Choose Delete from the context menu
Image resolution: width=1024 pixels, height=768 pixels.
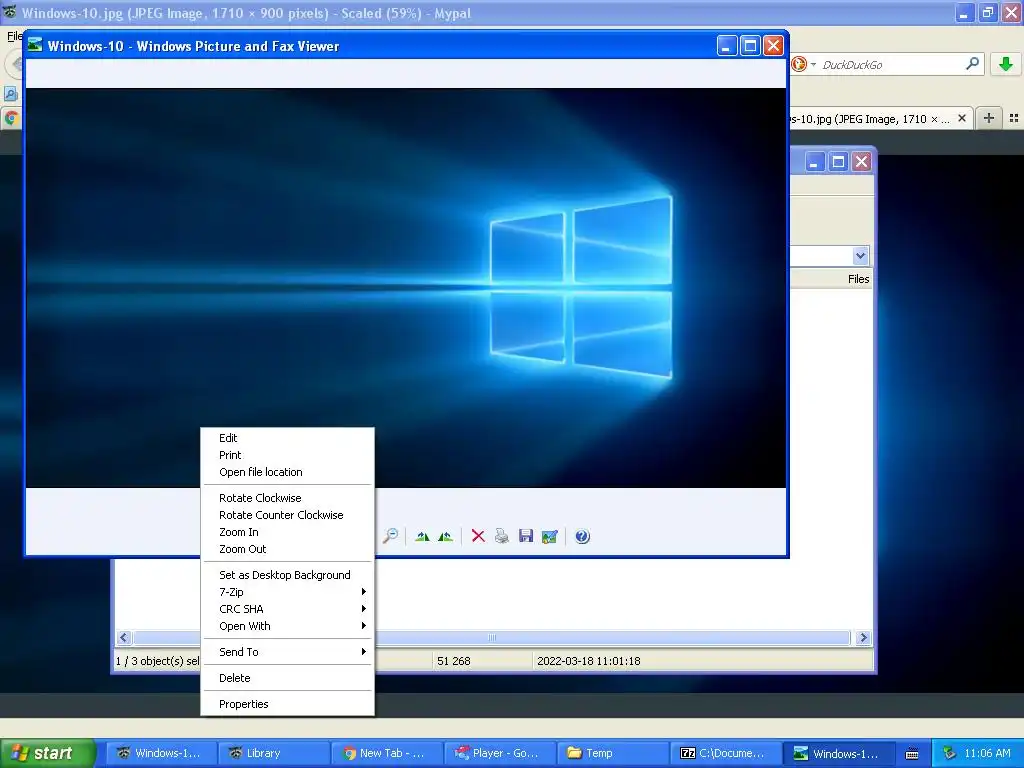tap(287, 678)
